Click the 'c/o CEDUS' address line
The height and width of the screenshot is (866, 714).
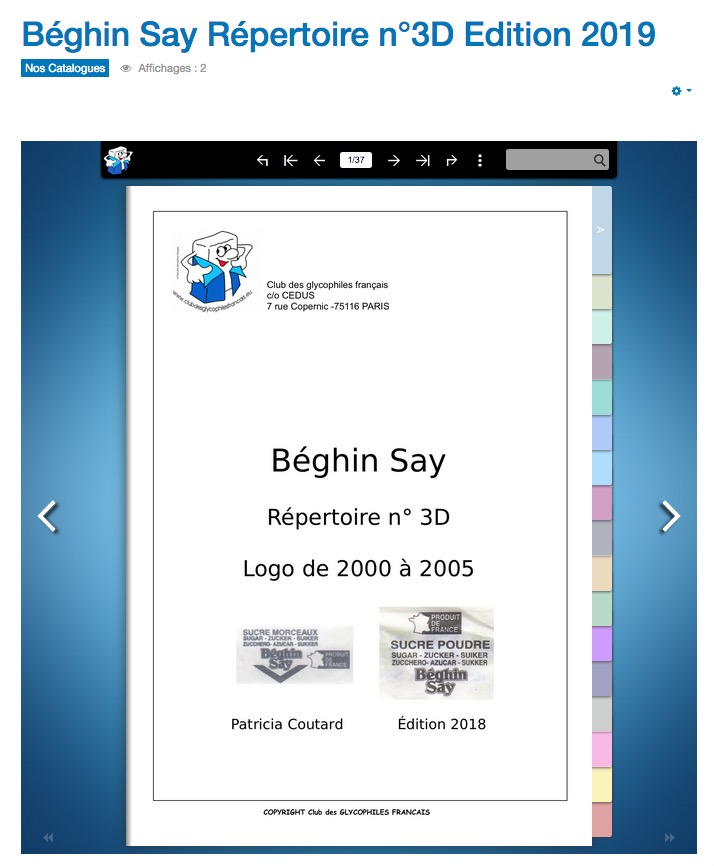pos(290,295)
